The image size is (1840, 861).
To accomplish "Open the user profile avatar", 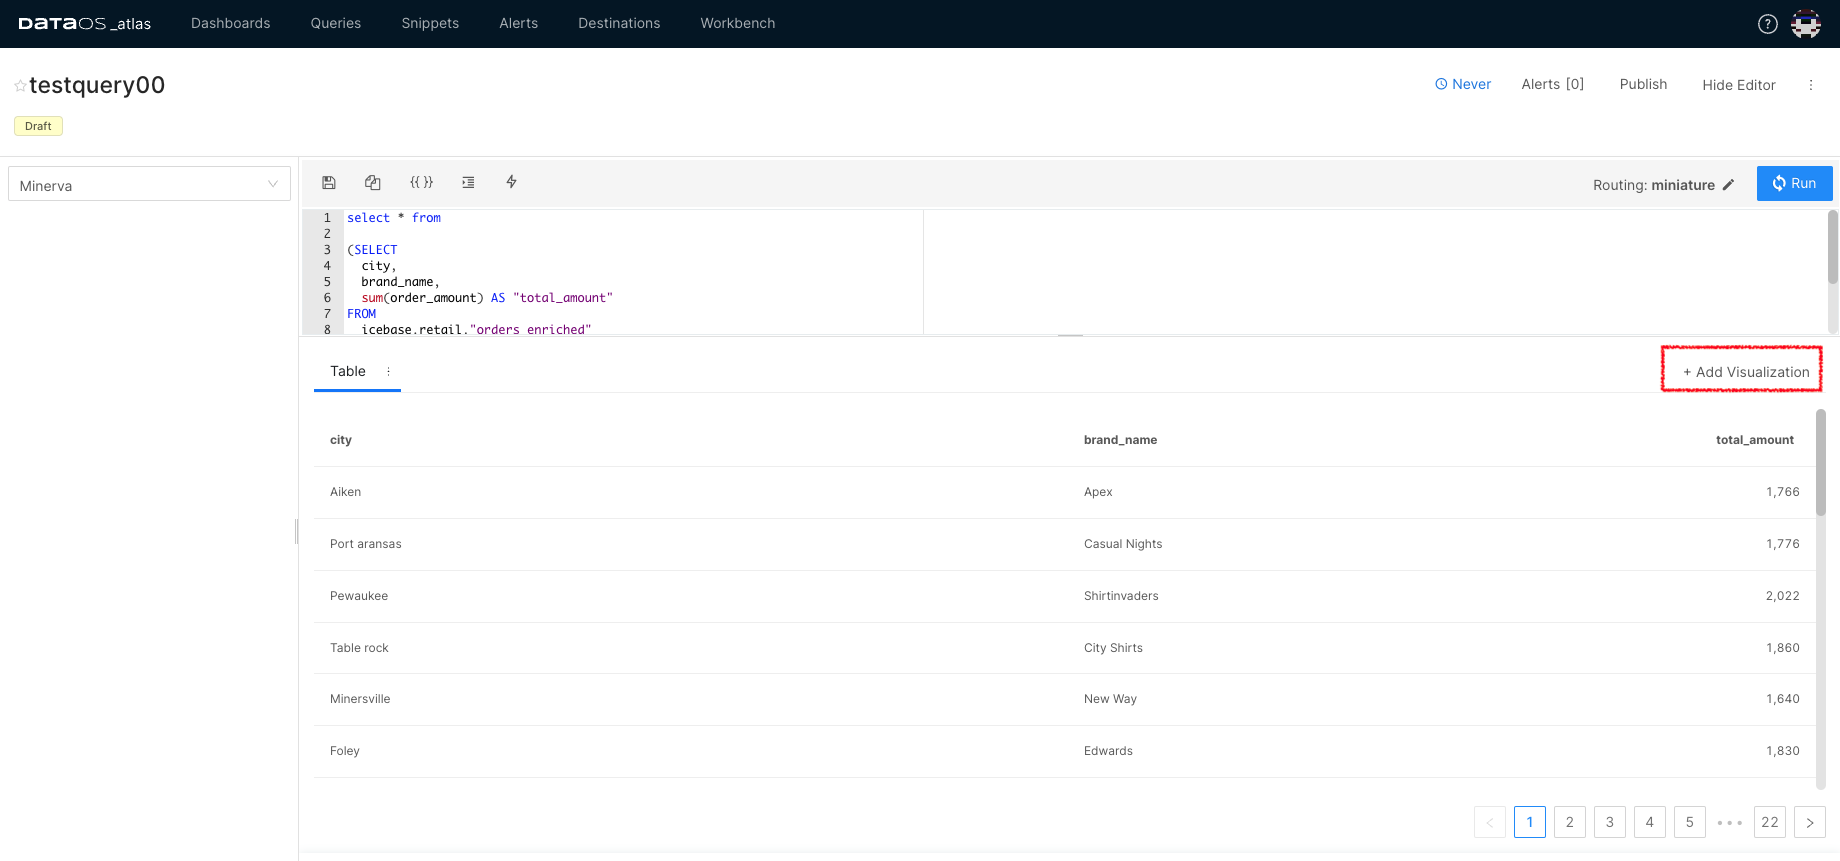I will [x=1806, y=24].
